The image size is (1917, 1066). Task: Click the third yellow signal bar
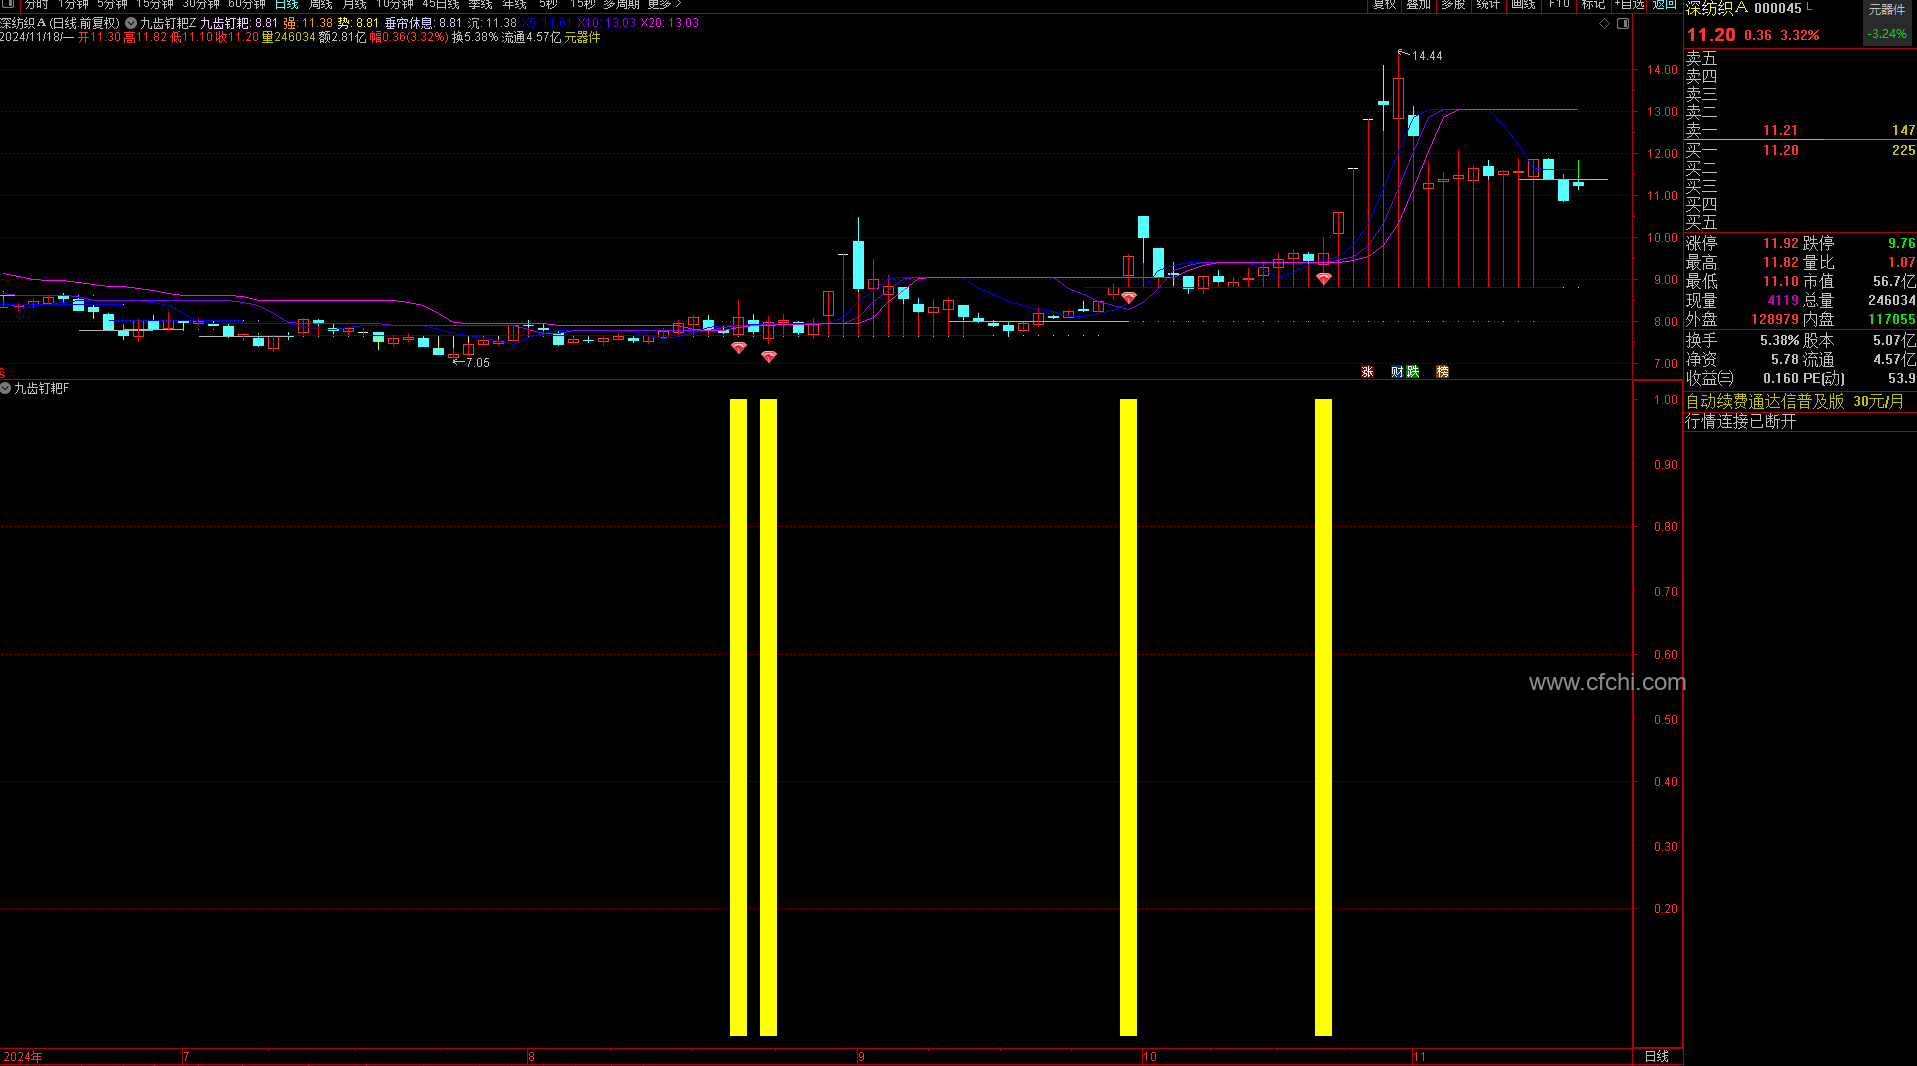tap(1129, 717)
